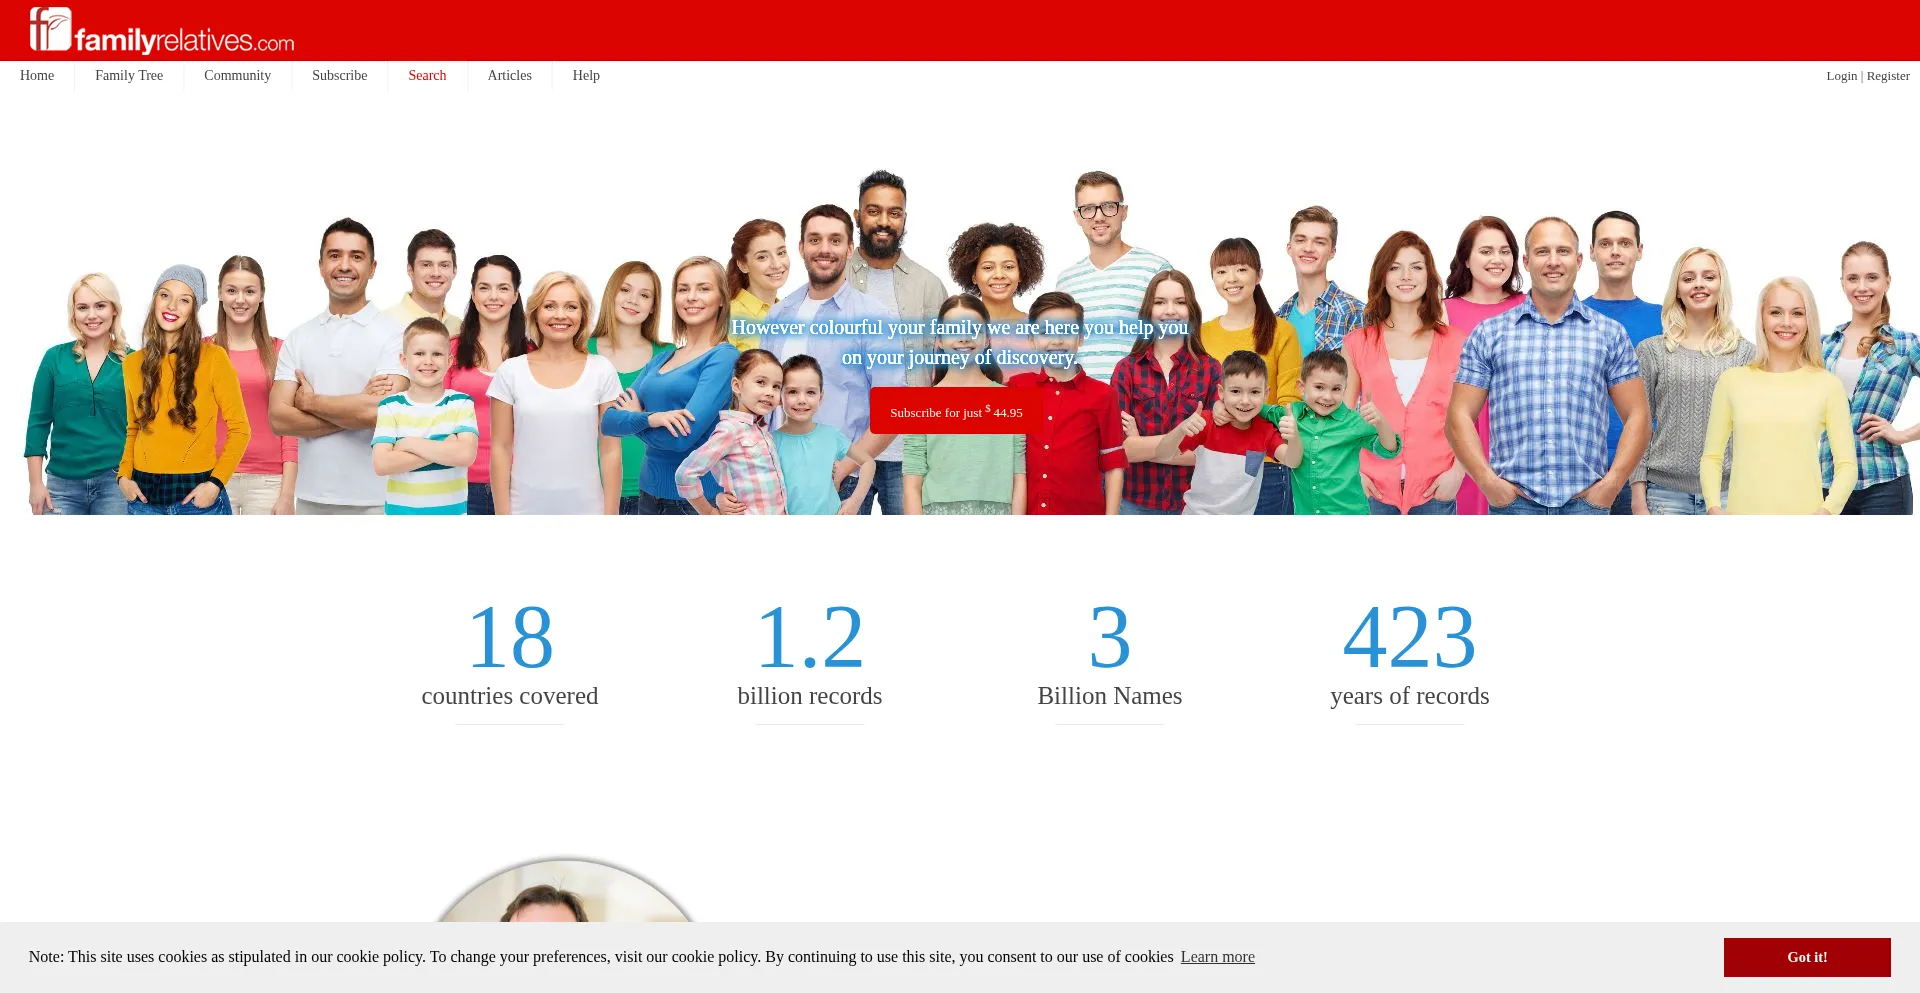Click the cookie note text

coord(601,957)
